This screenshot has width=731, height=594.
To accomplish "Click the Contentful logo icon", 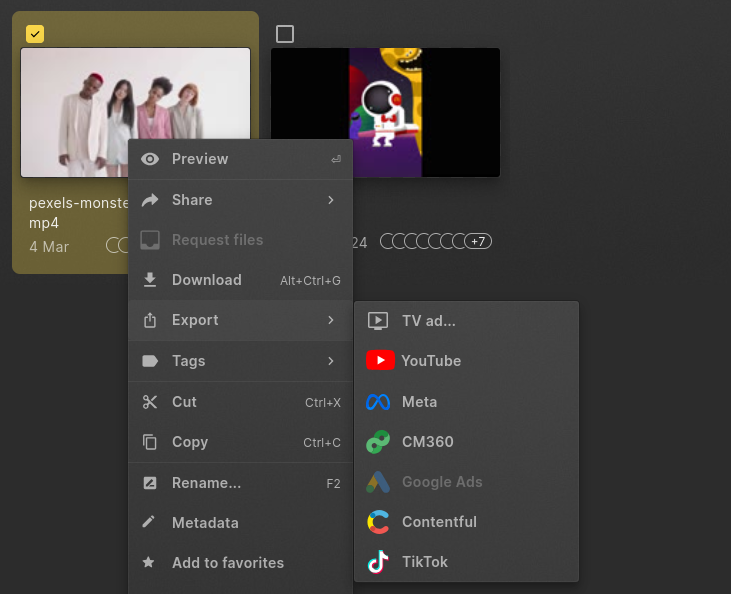I will coord(378,522).
